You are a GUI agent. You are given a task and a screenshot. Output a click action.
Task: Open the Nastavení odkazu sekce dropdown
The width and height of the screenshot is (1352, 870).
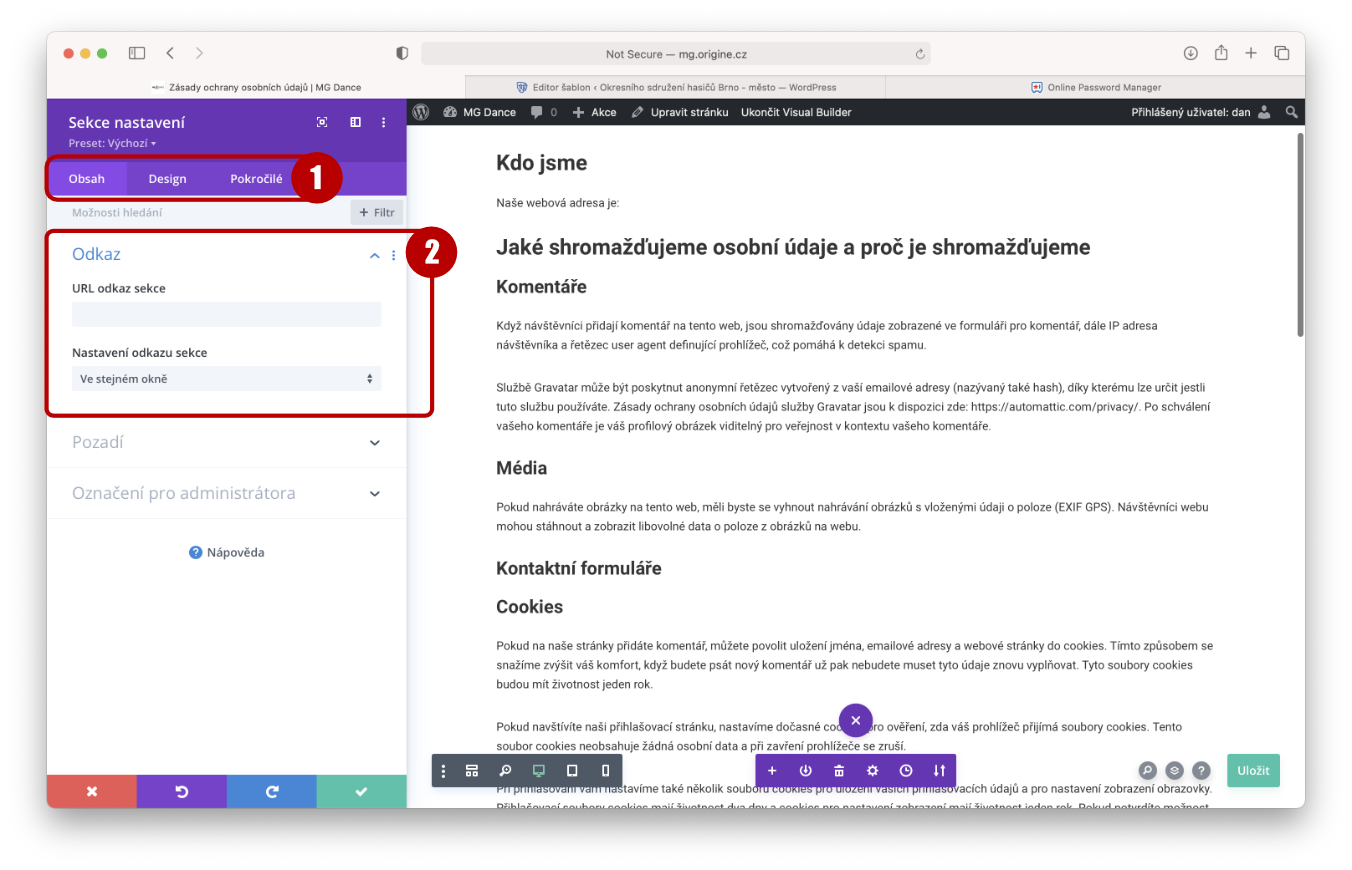tap(226, 379)
